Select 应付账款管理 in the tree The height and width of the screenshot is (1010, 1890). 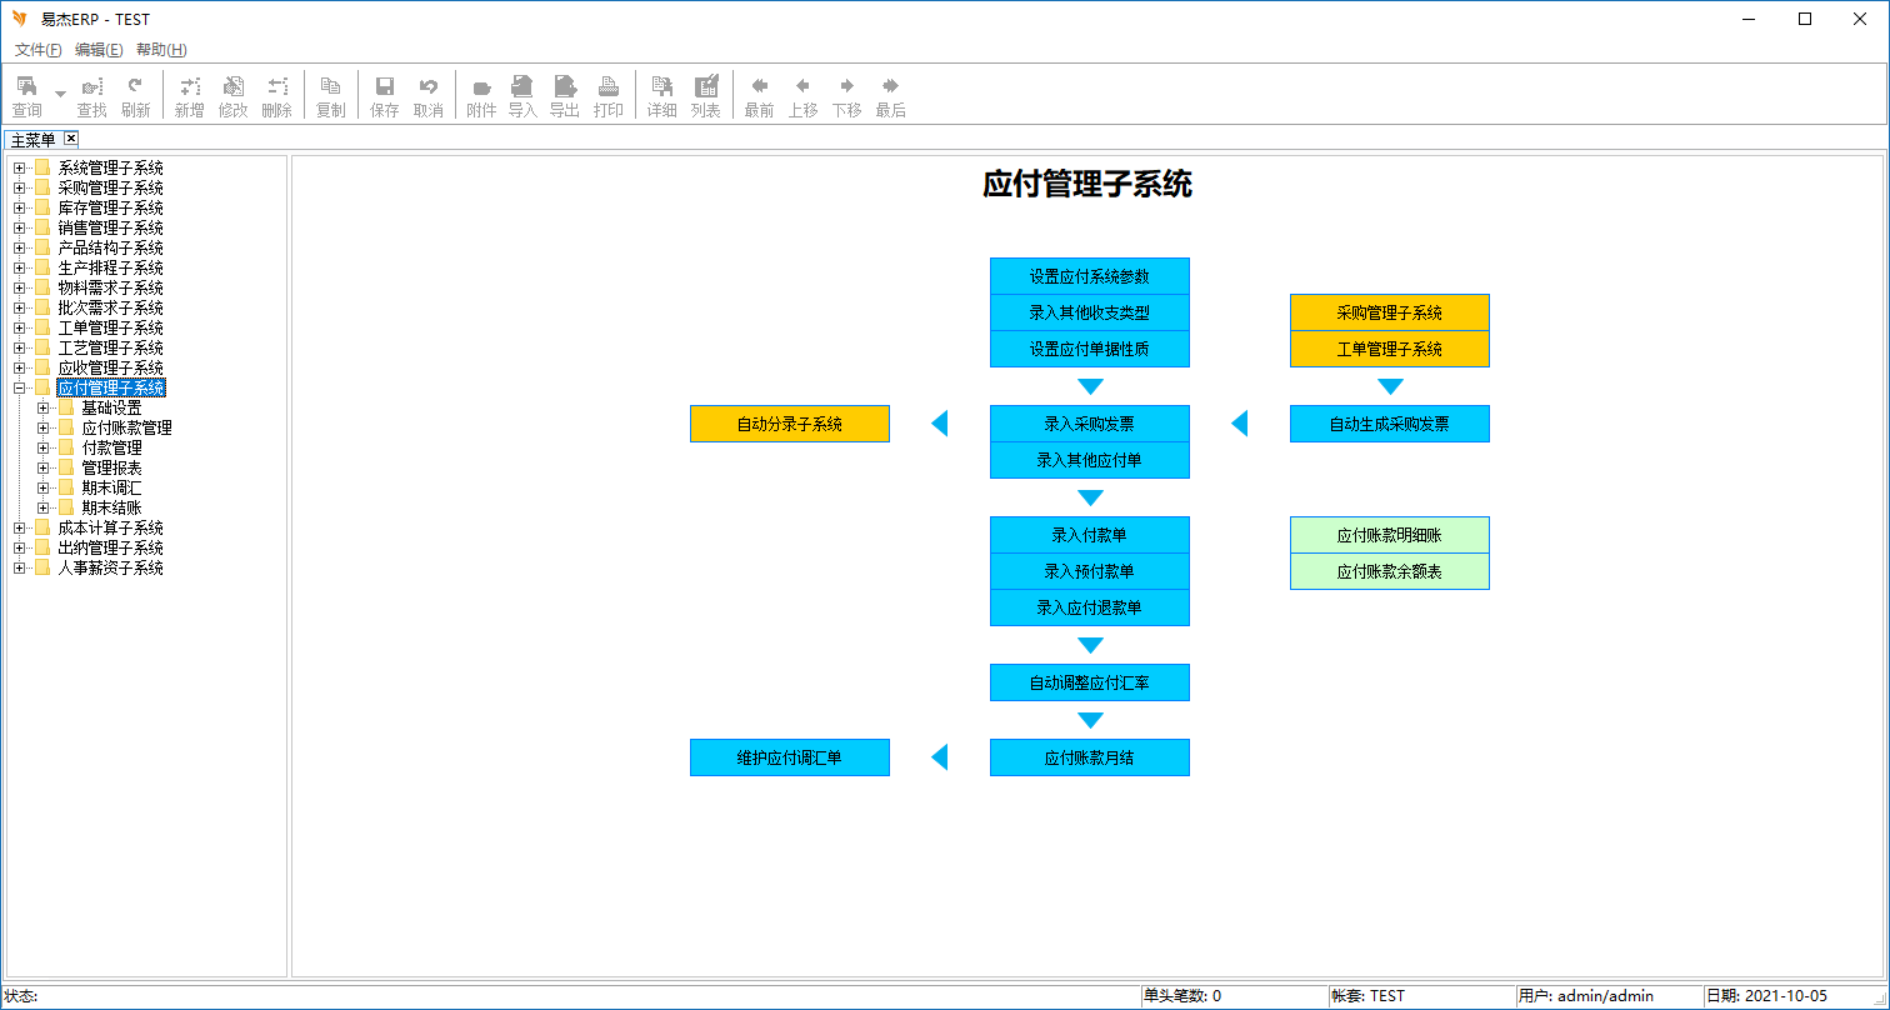pyautogui.click(x=127, y=428)
